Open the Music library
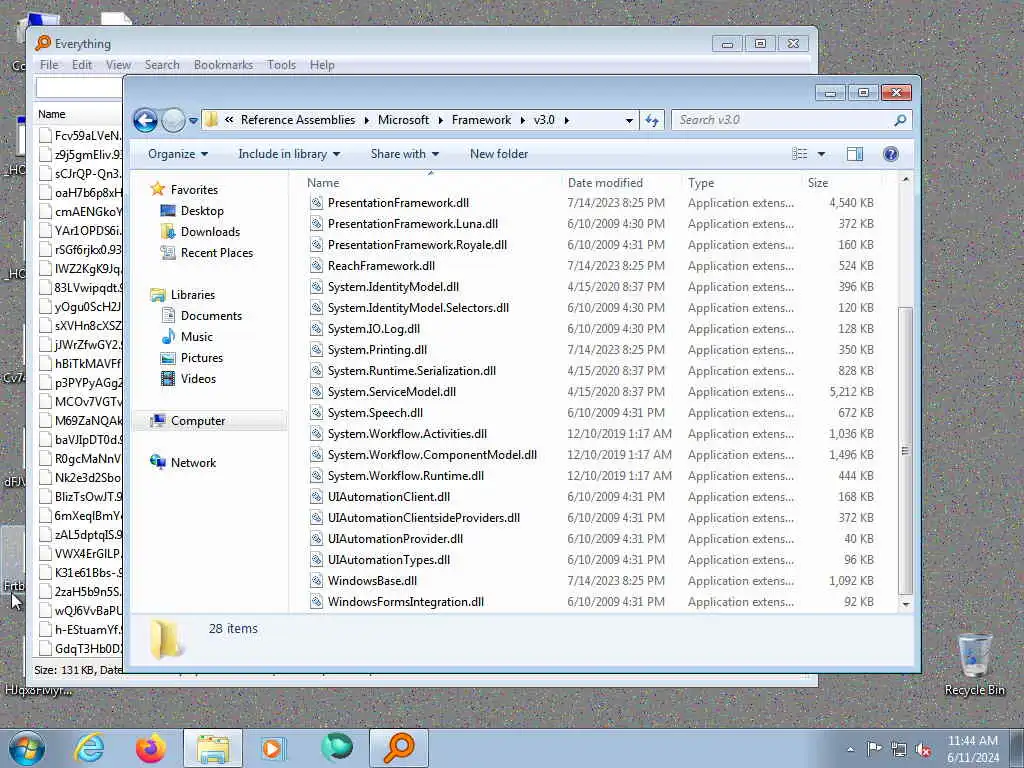The height and width of the screenshot is (768, 1024). (x=197, y=337)
